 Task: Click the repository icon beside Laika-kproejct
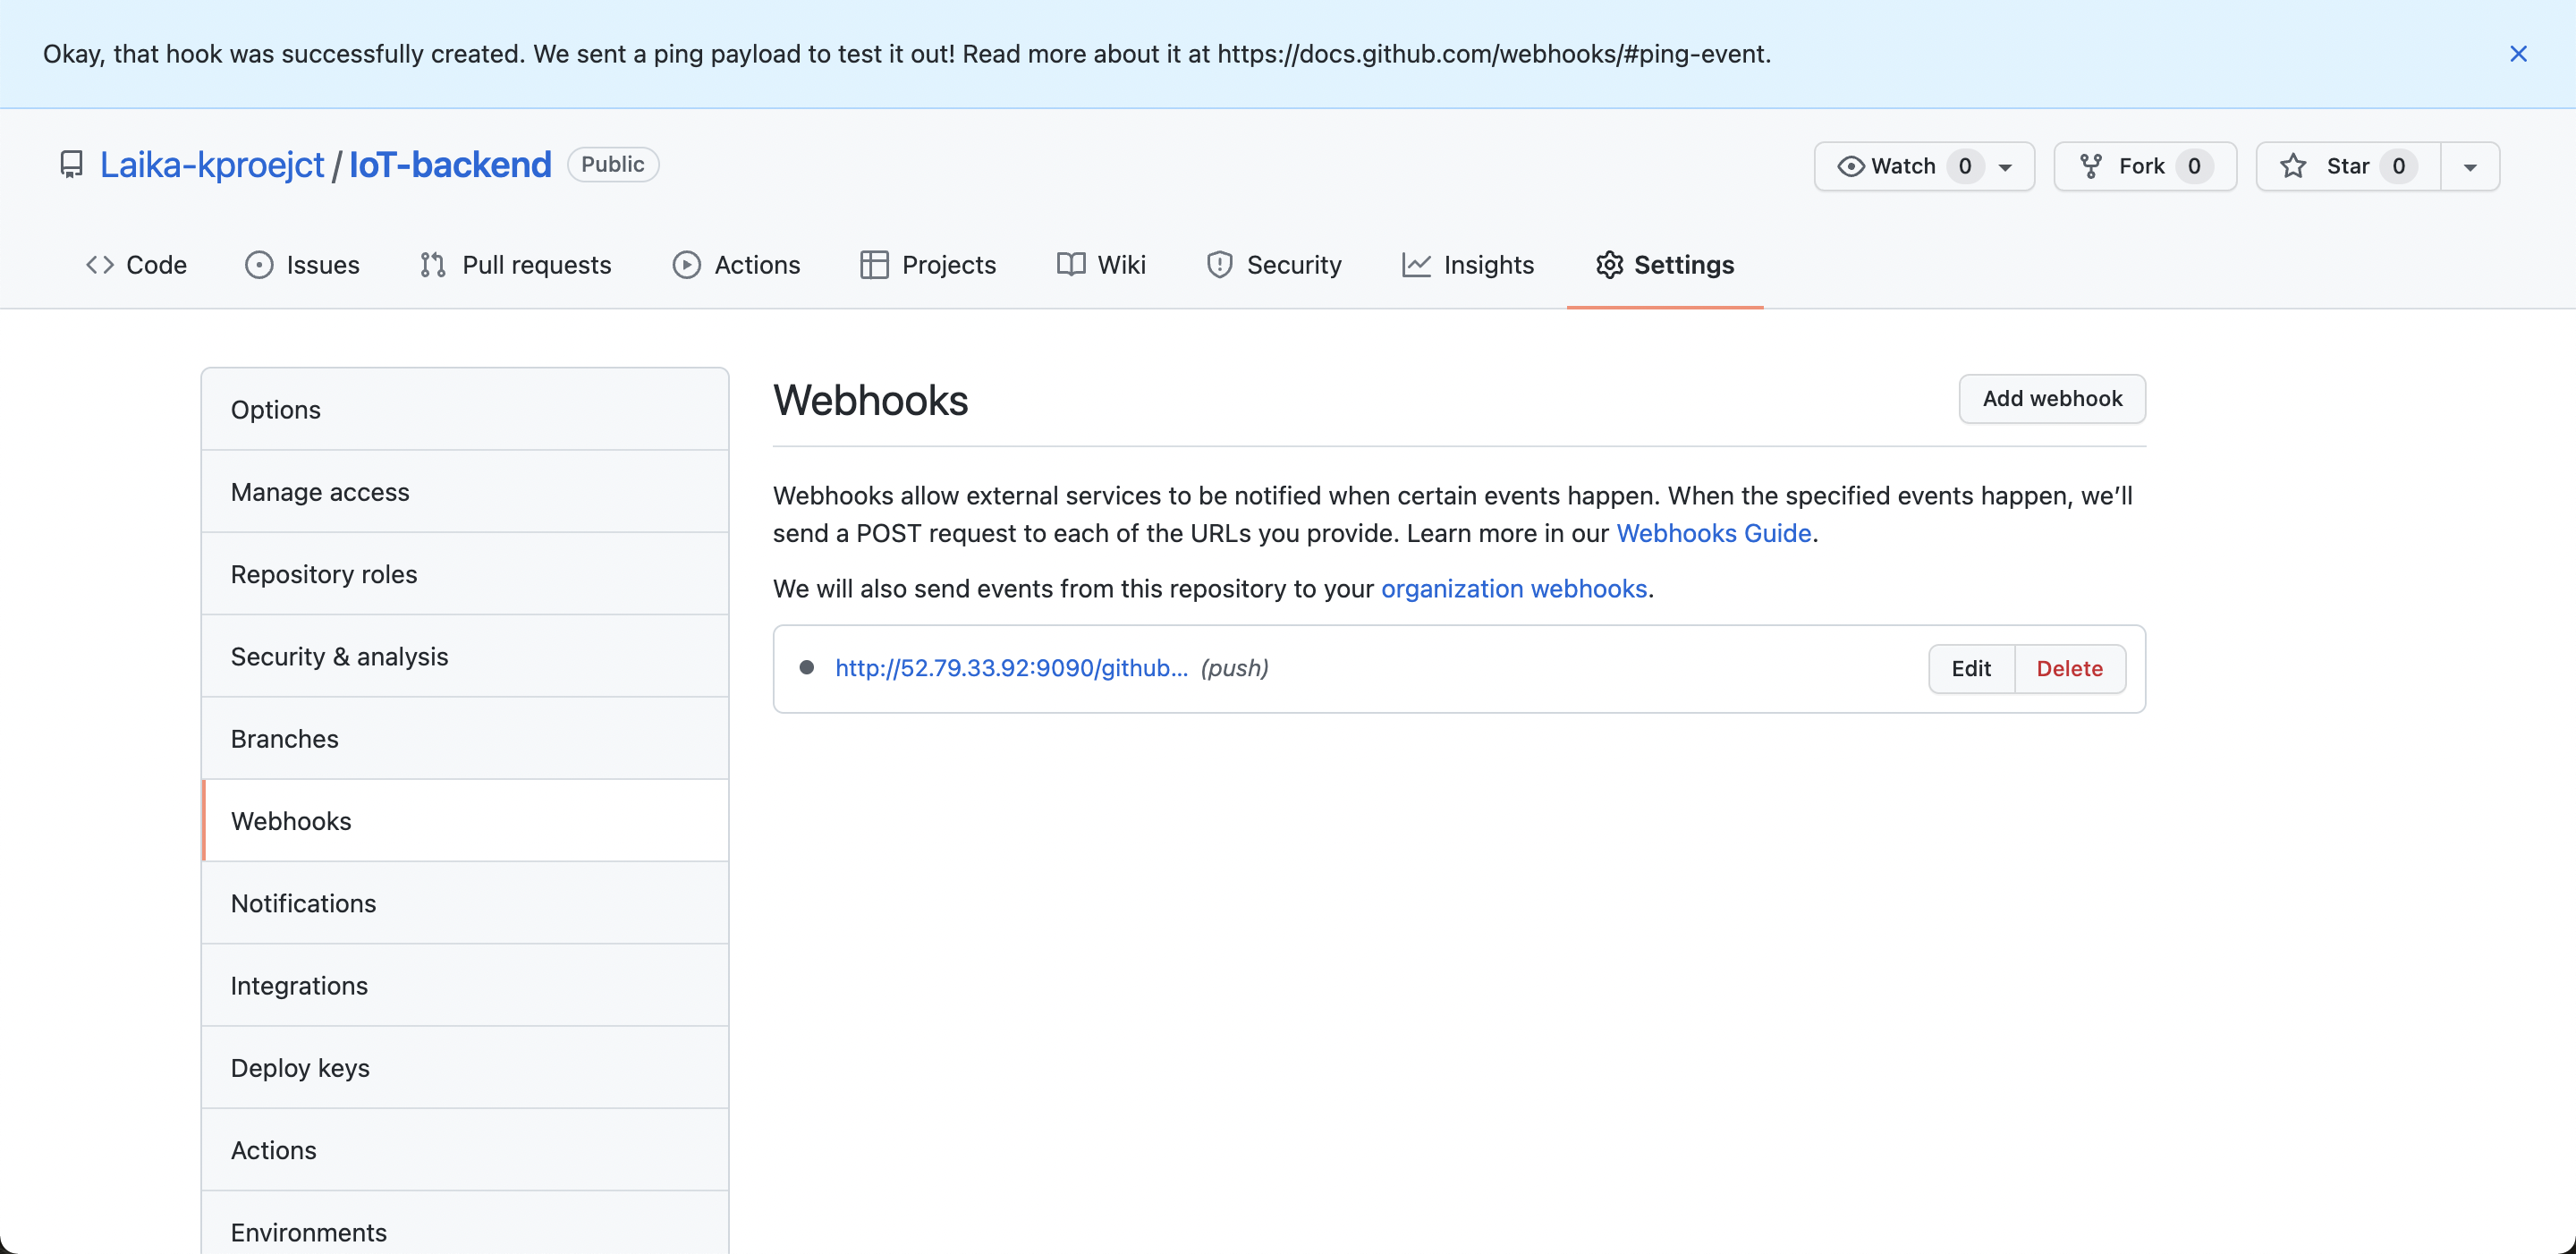pyautogui.click(x=71, y=164)
